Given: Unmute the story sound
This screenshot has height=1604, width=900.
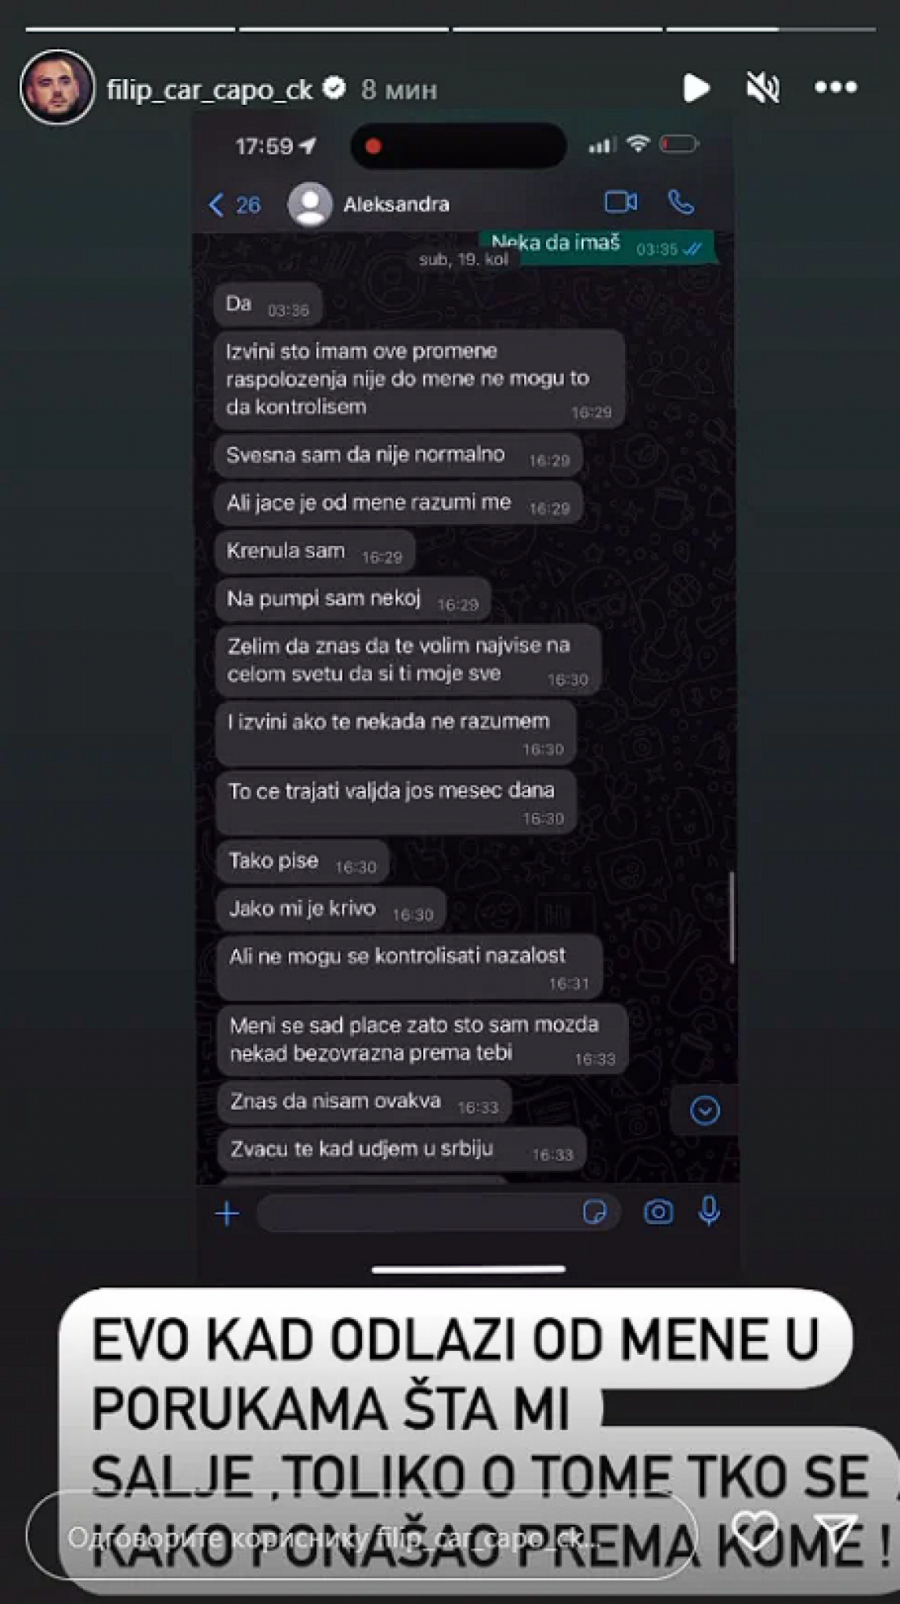Looking at the screenshot, I should (763, 88).
